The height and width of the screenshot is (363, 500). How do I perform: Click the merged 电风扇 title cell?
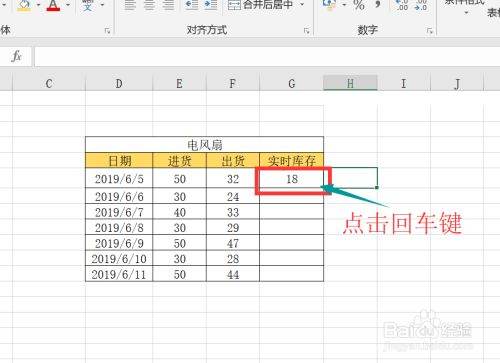(x=204, y=145)
